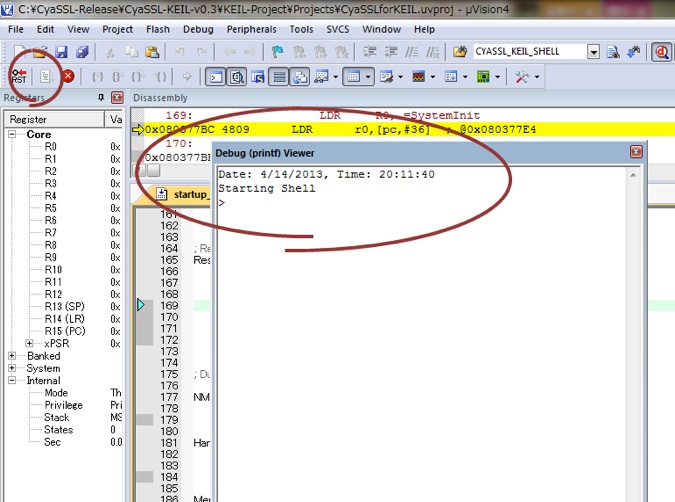
Task: Toggle the Disassembly Window button
Action: tap(236, 77)
